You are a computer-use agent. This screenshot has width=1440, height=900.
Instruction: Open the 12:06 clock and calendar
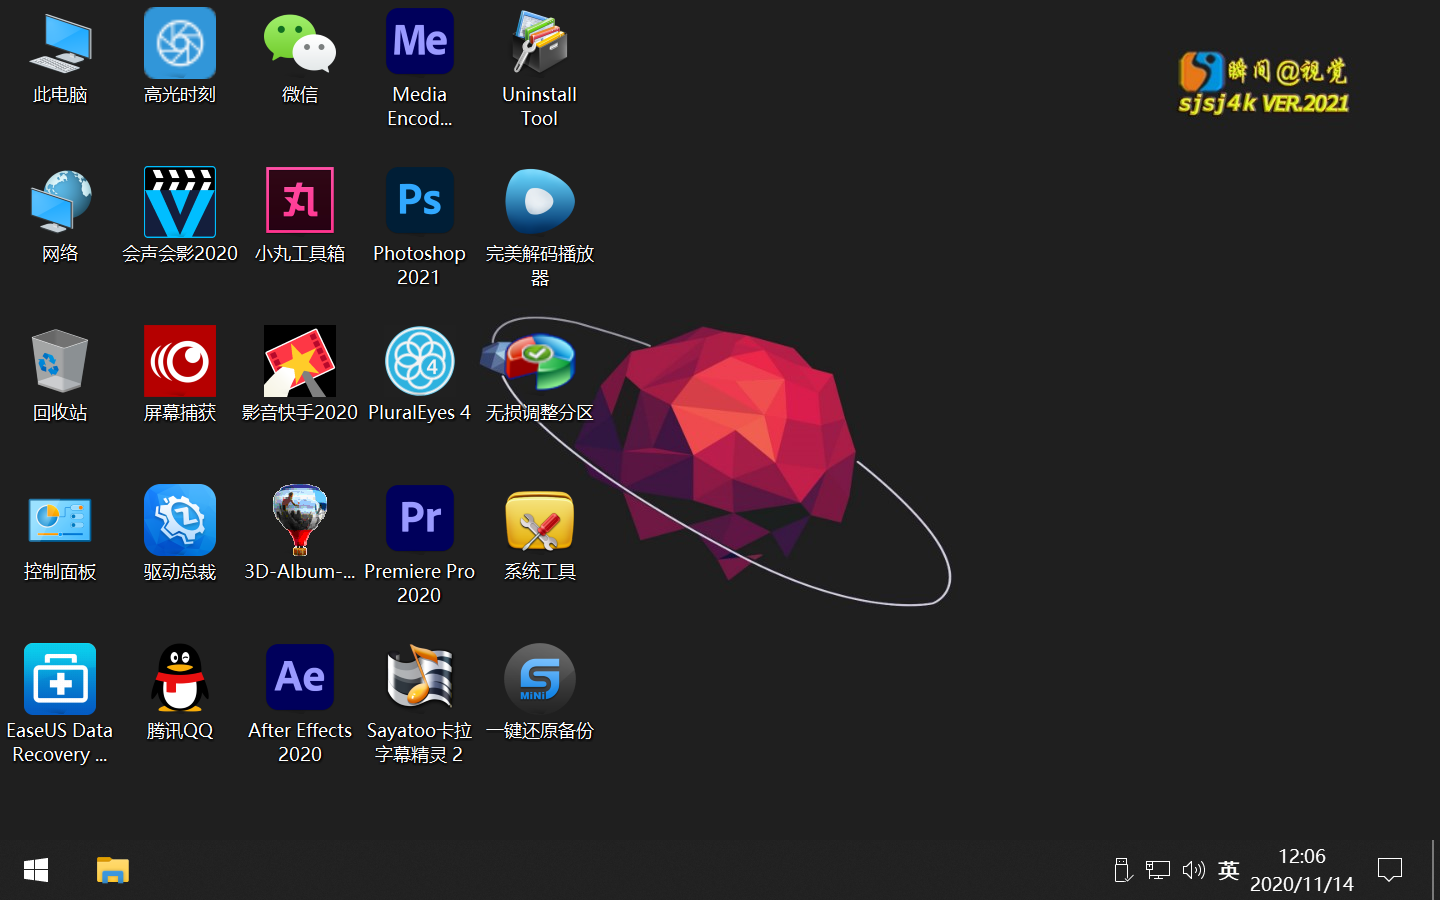point(1302,870)
